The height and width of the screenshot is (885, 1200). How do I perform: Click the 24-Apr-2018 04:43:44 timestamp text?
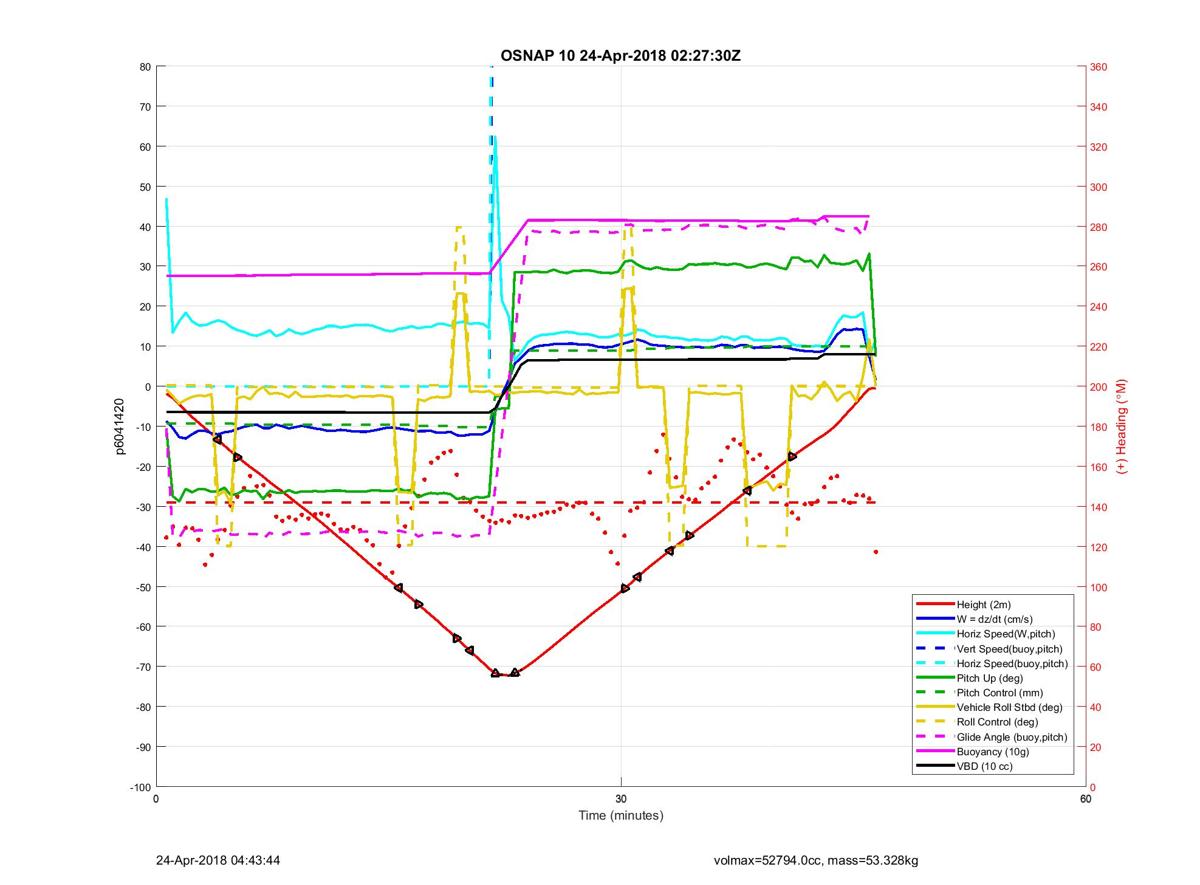[218, 860]
